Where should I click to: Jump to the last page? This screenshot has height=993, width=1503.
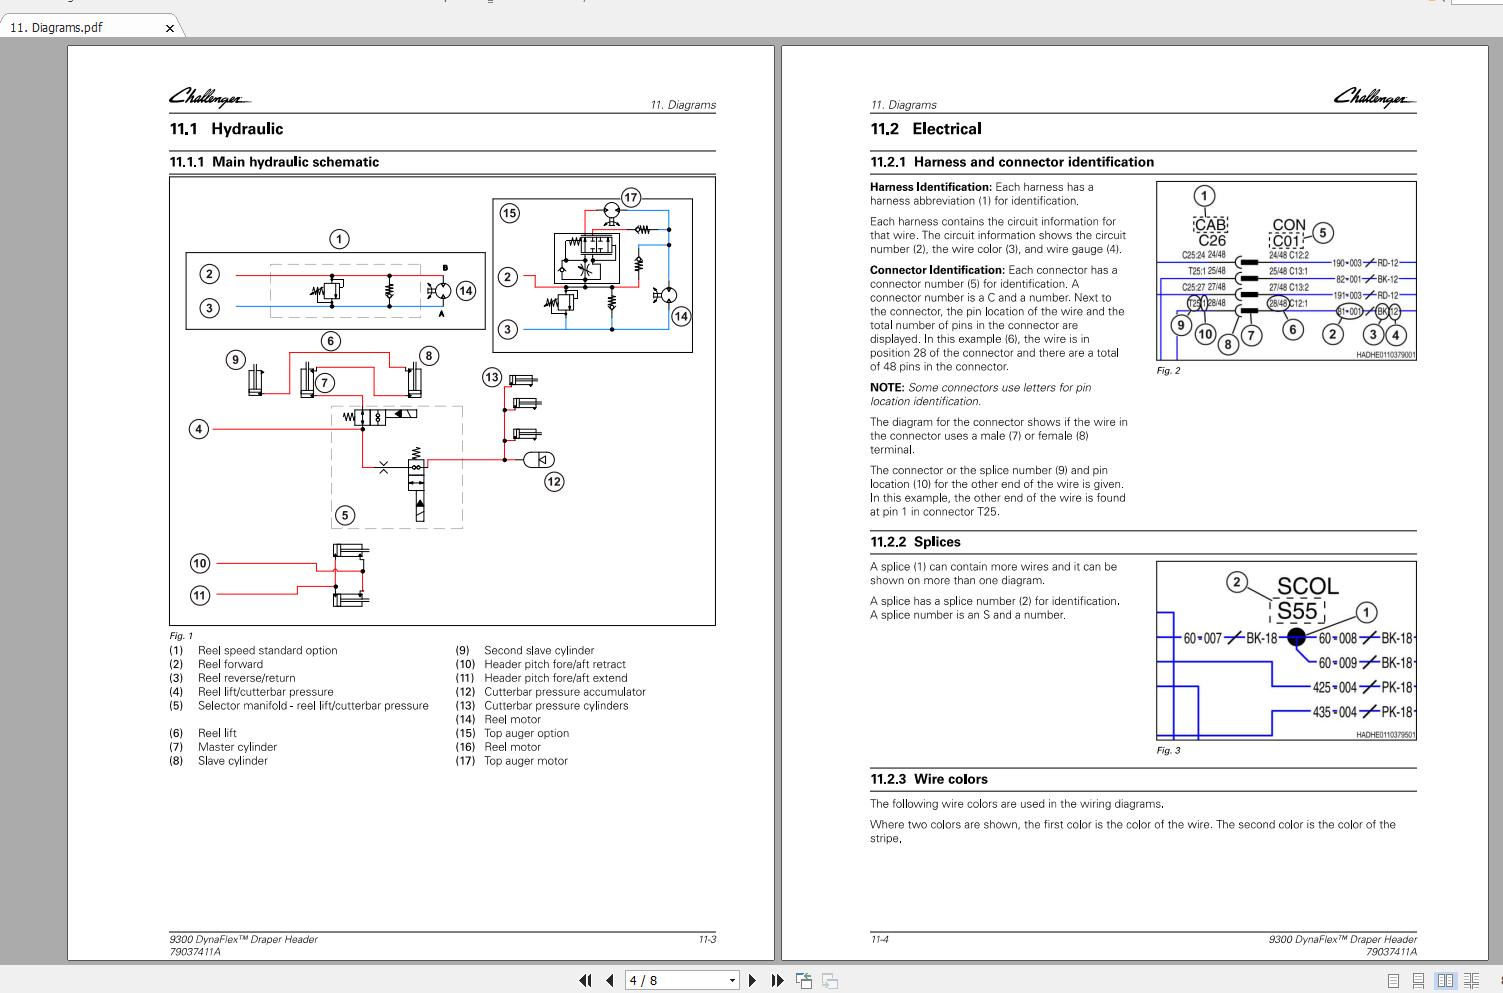click(x=777, y=980)
